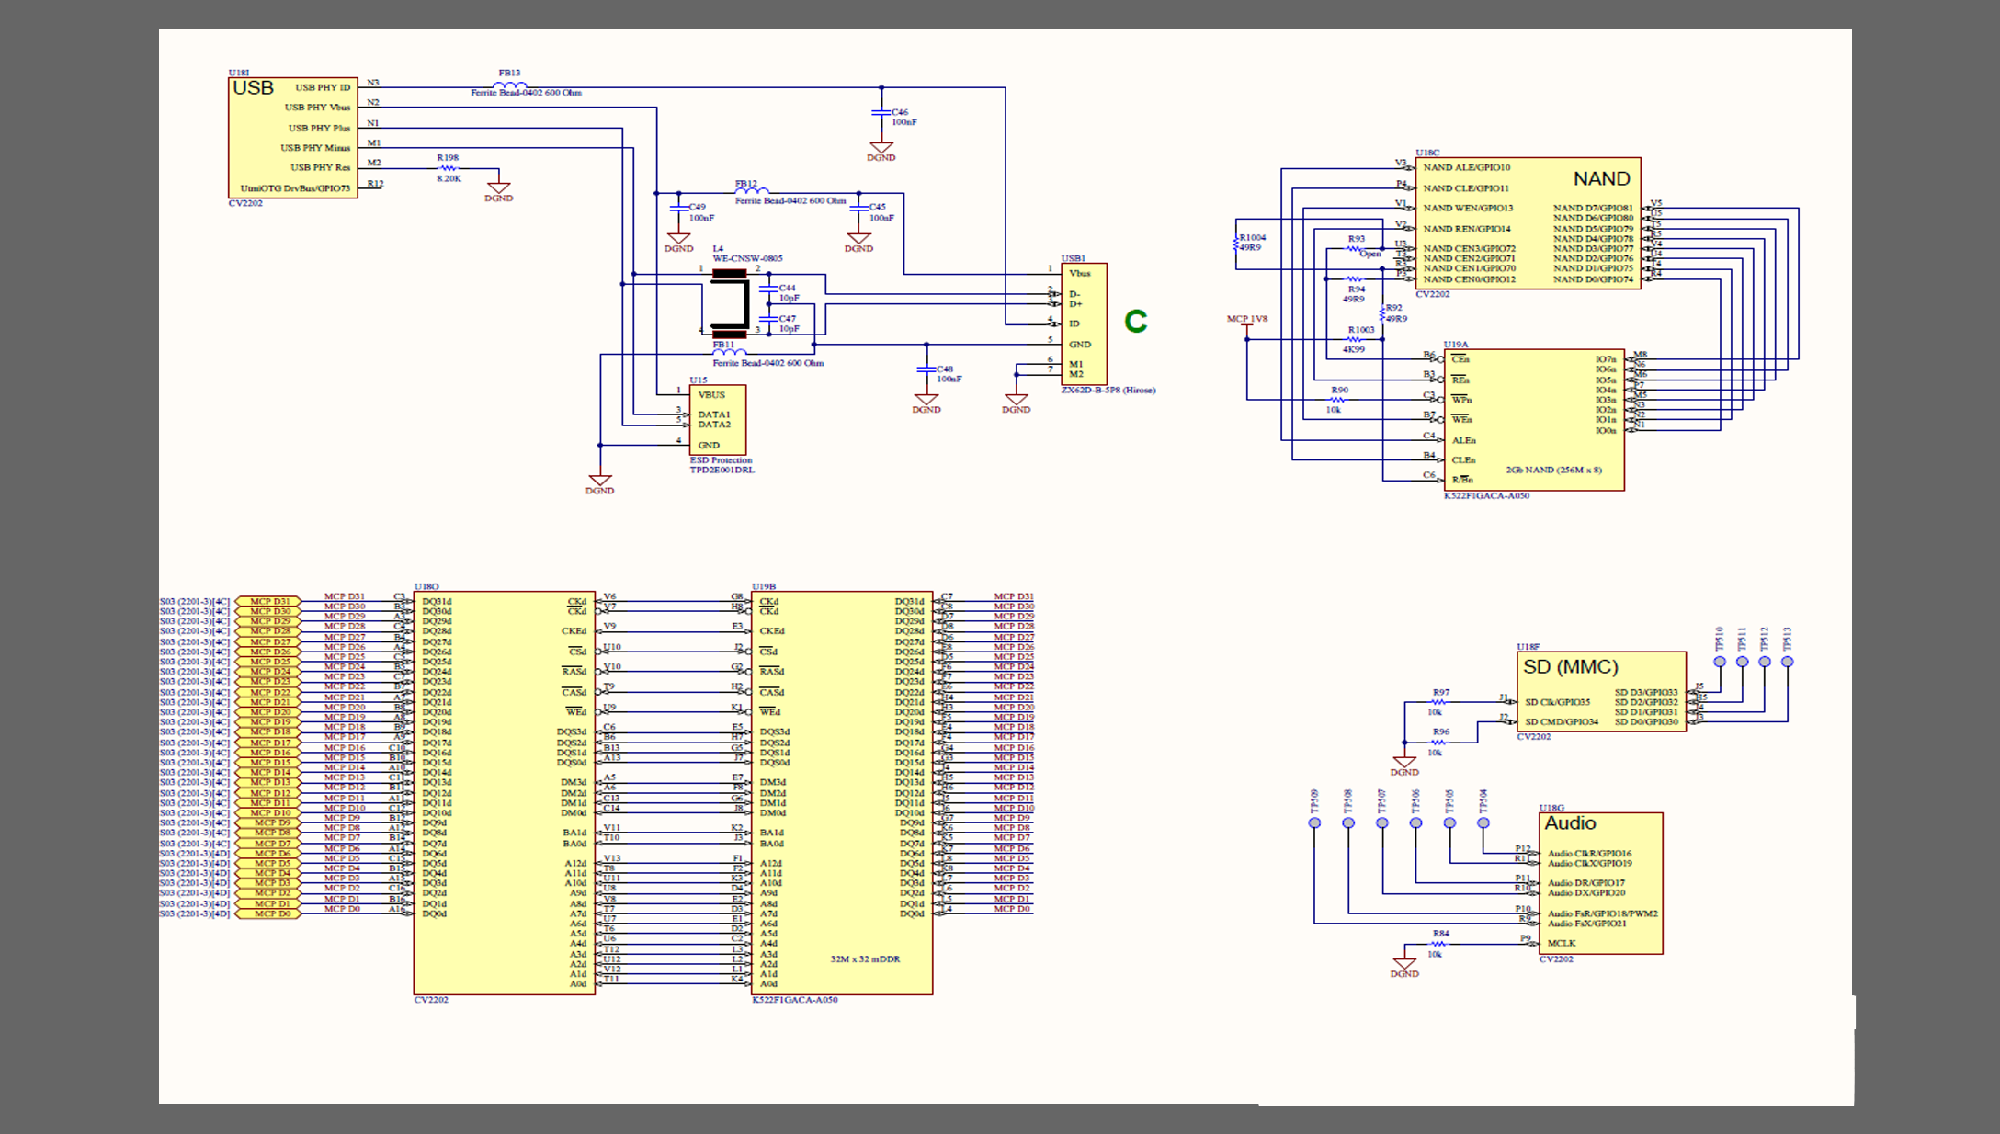The height and width of the screenshot is (1134, 2000).
Task: Click the MCP D0 off-sheet port
Action: pyautogui.click(x=268, y=913)
